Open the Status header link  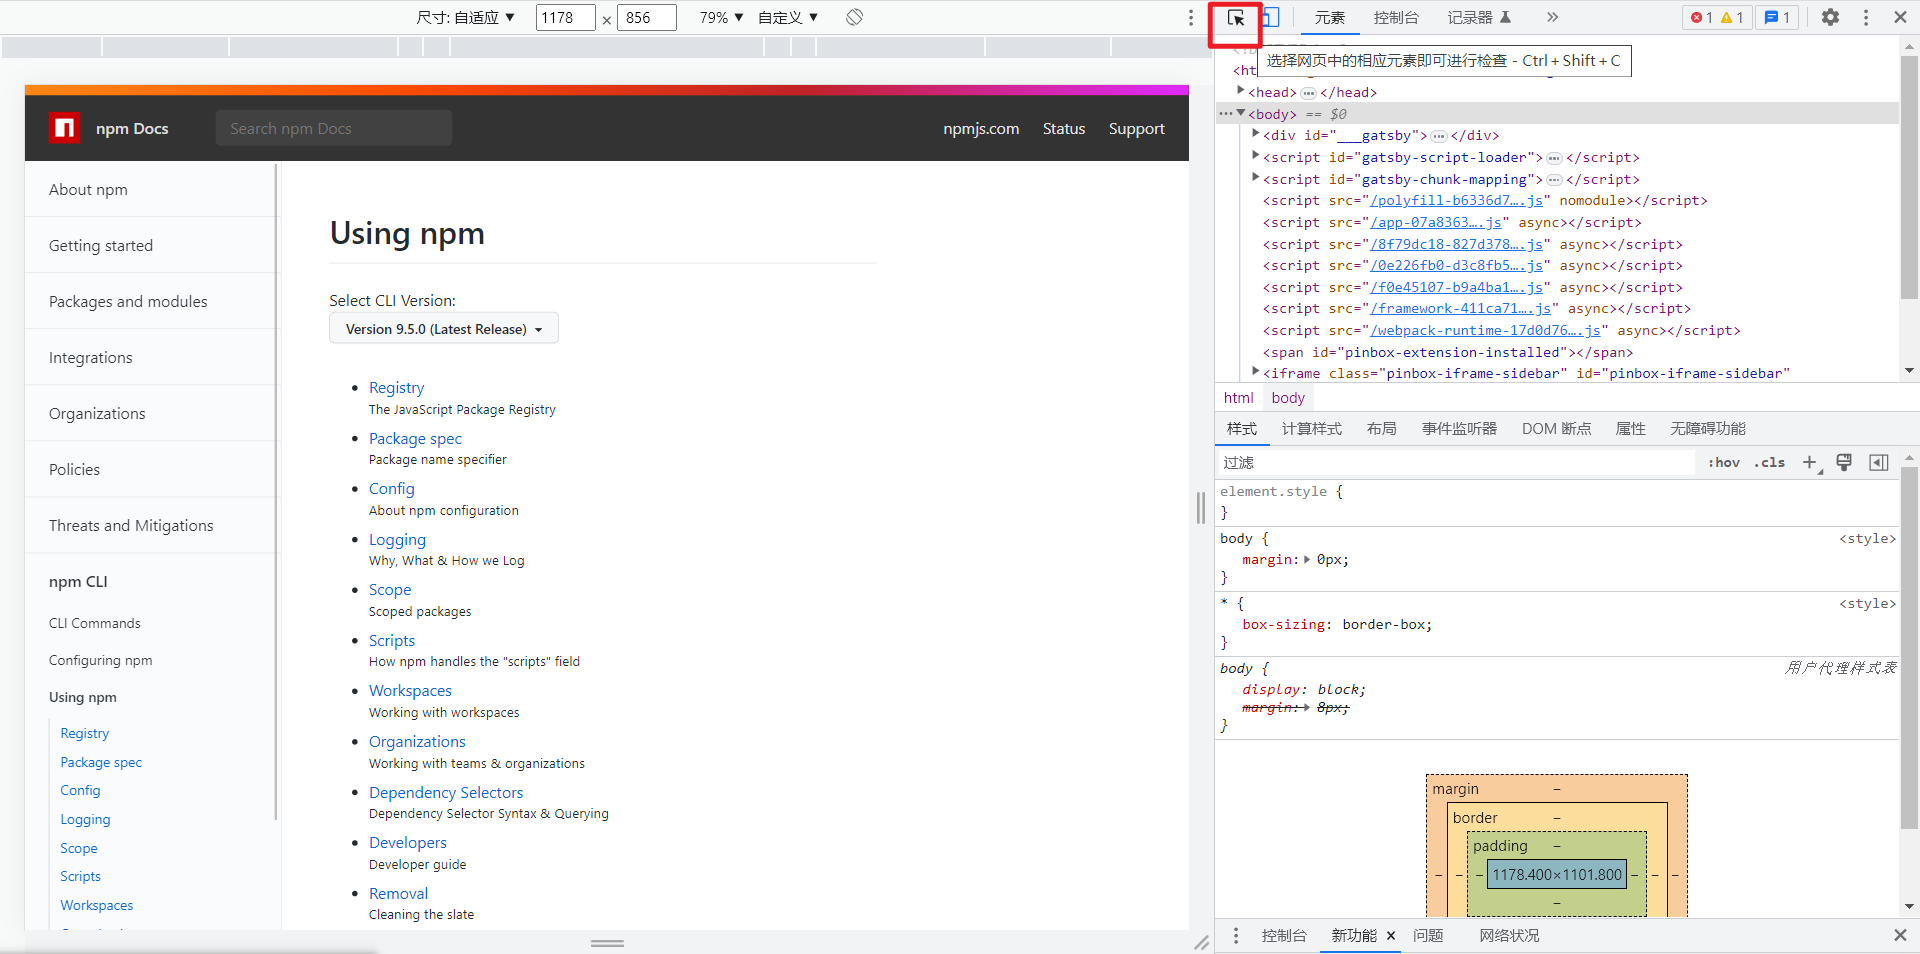click(1064, 128)
